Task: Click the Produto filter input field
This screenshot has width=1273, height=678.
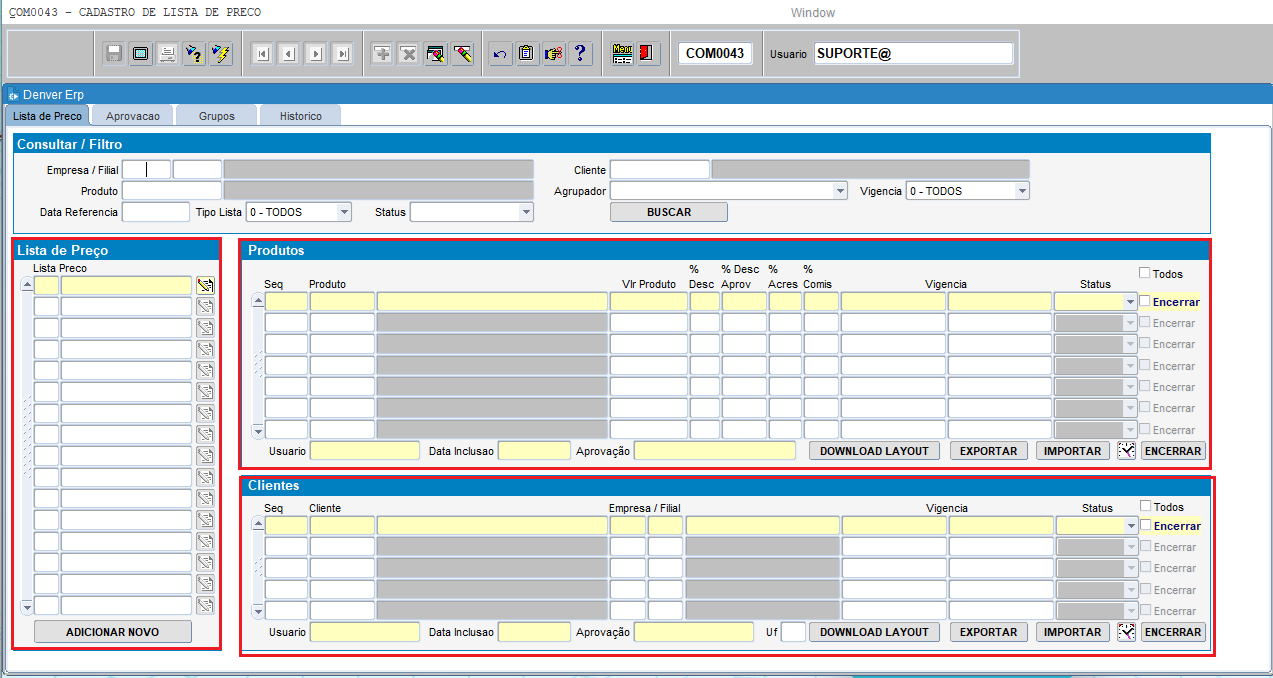Action: 172,191
